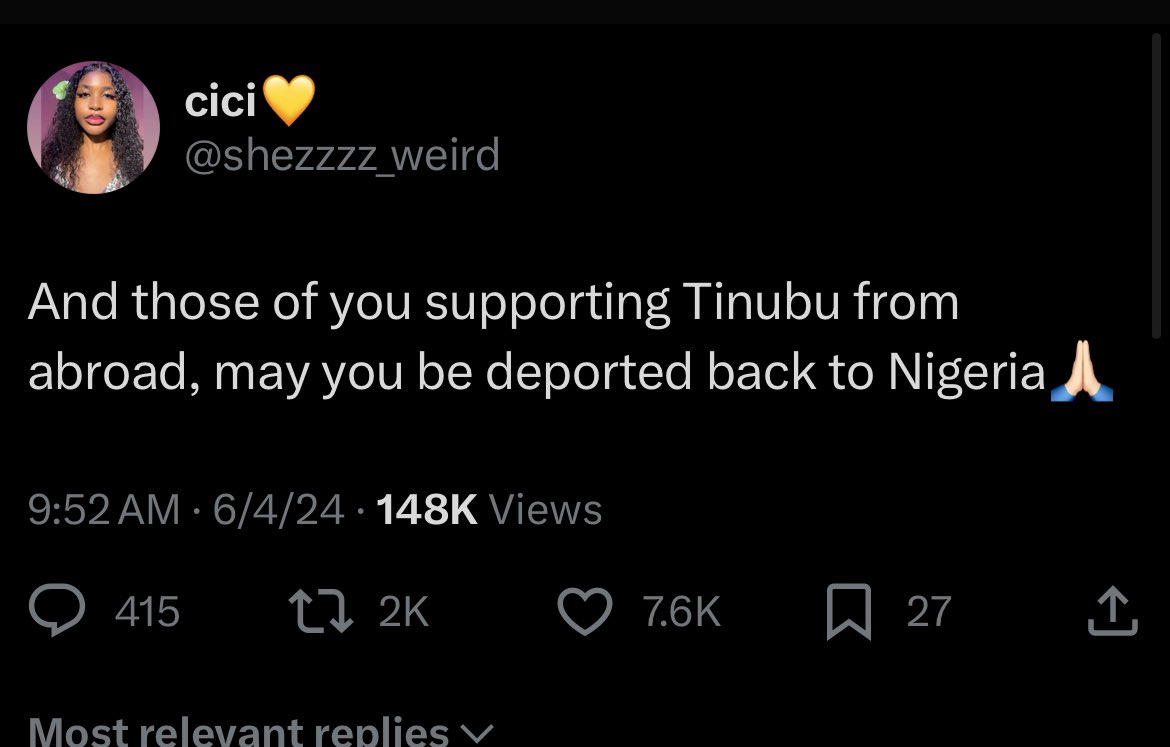Open cici's profile picture
This screenshot has width=1170, height=747.
pos(93,128)
